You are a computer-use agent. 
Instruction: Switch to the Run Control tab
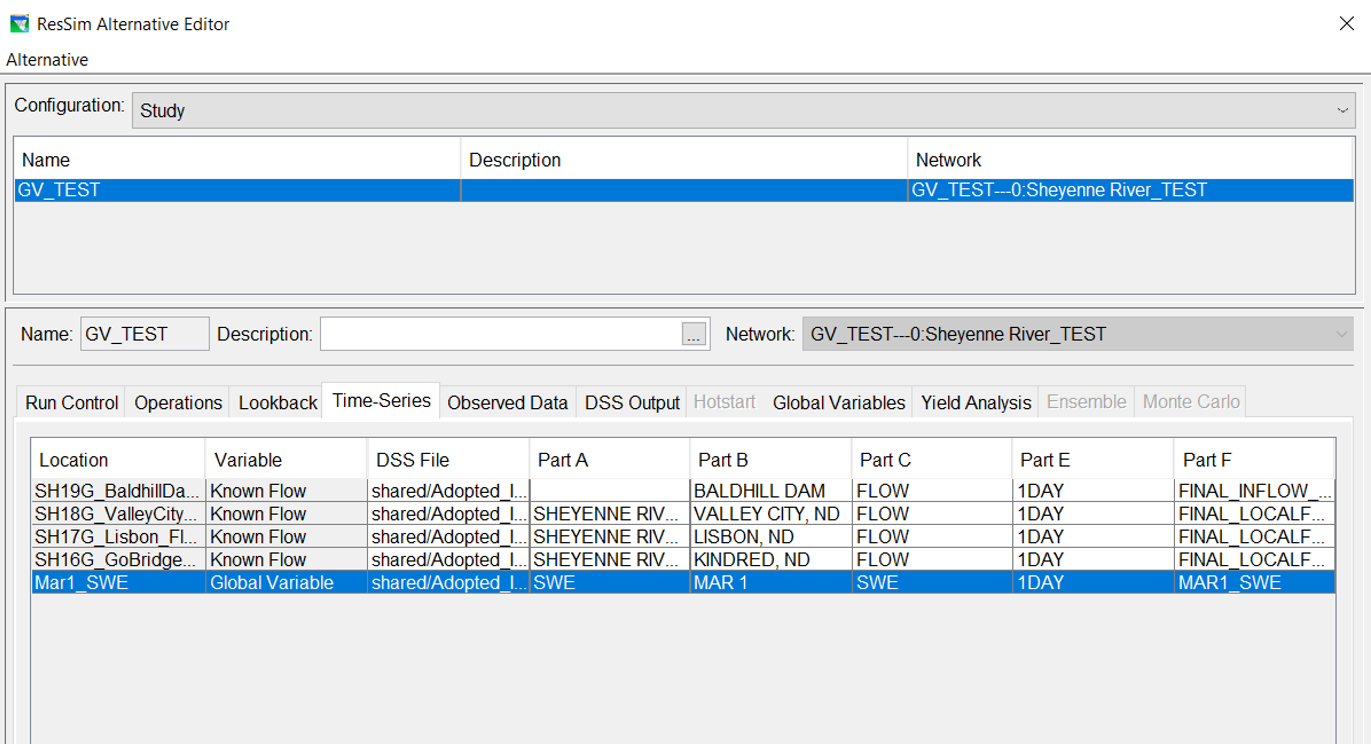tap(71, 403)
